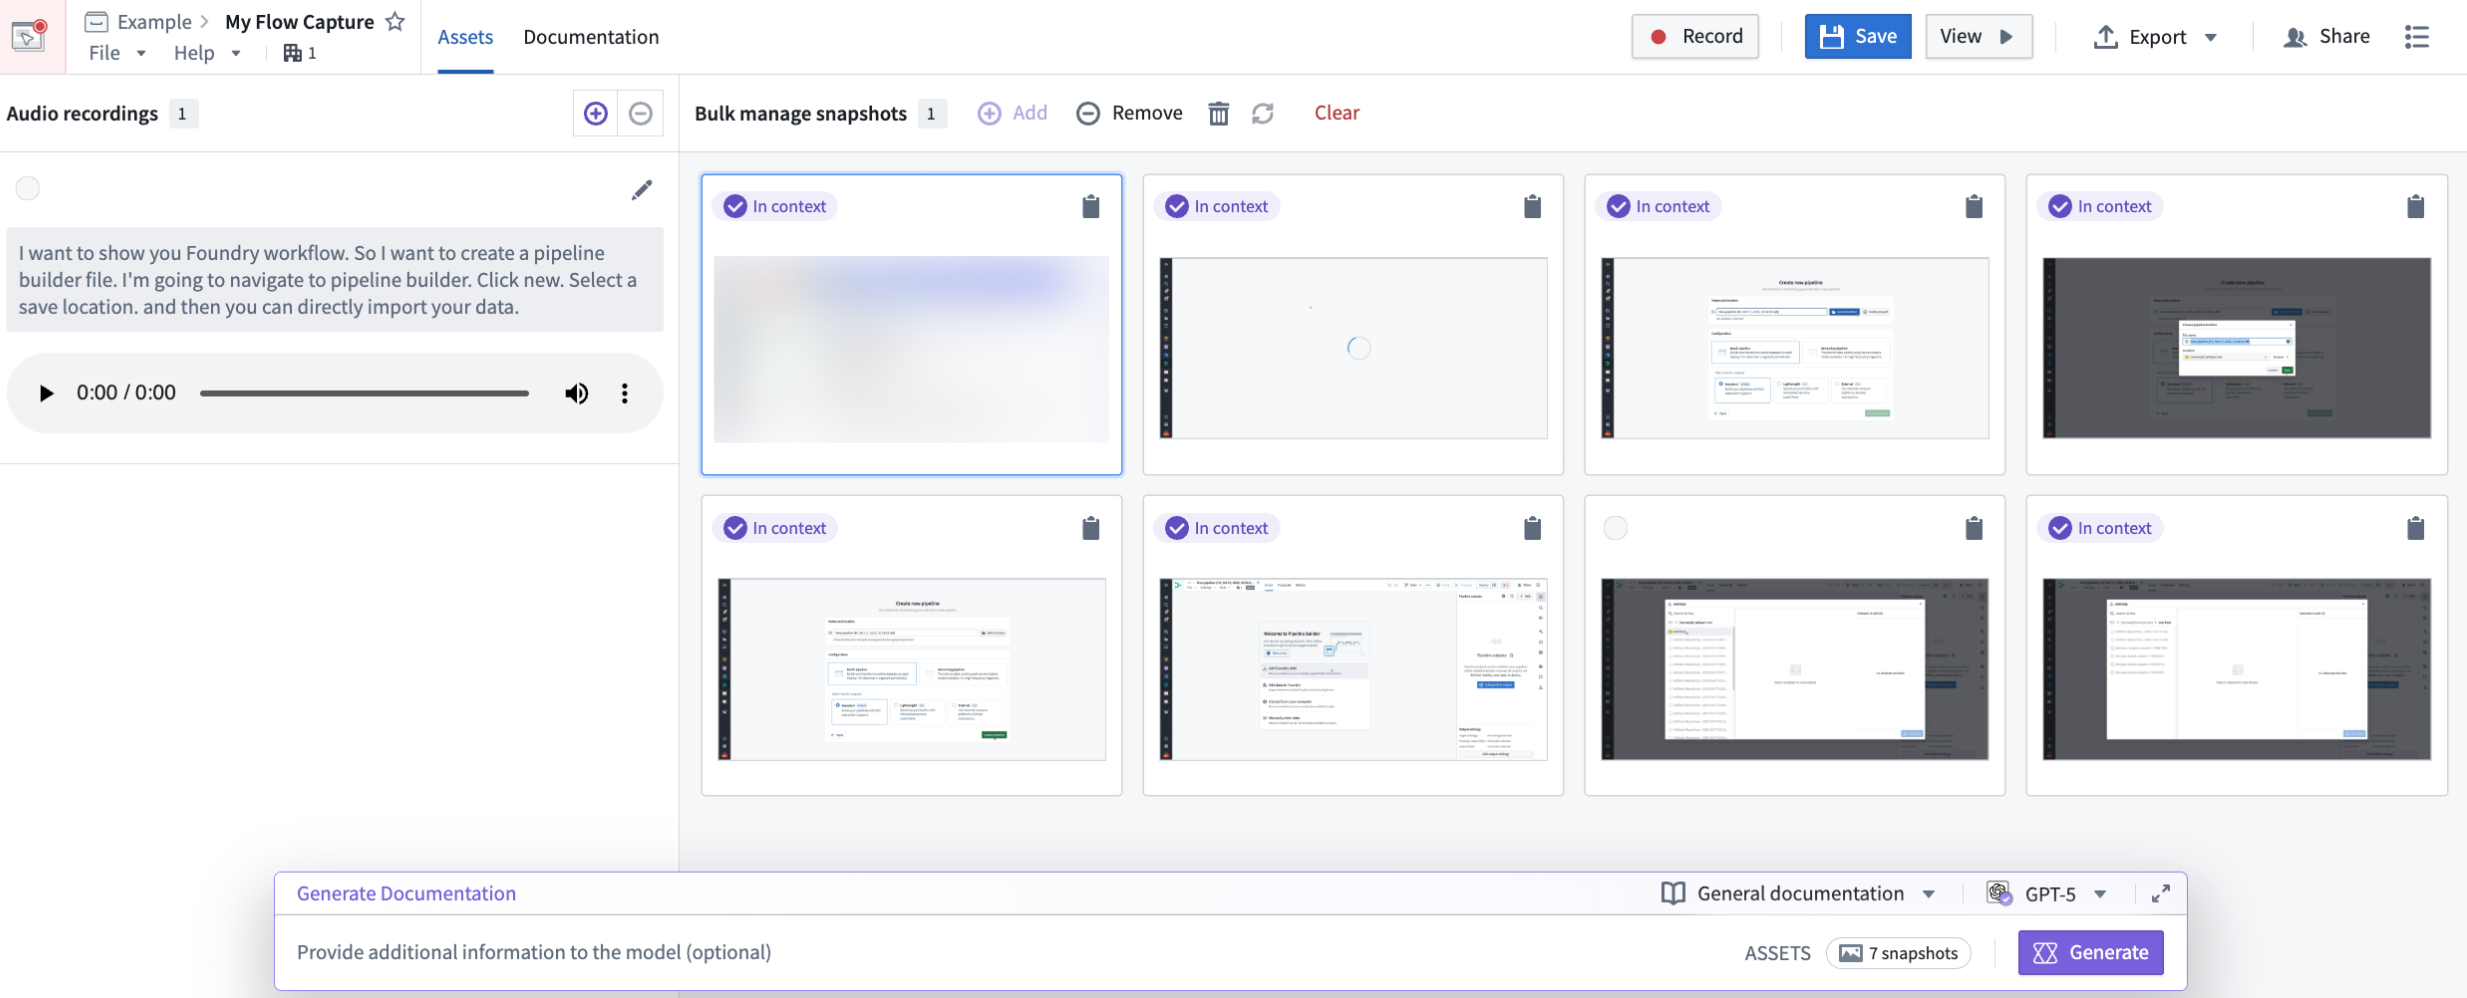2467x998 pixels.
Task: Toggle off In context on the first snapshot
Action: (775, 205)
